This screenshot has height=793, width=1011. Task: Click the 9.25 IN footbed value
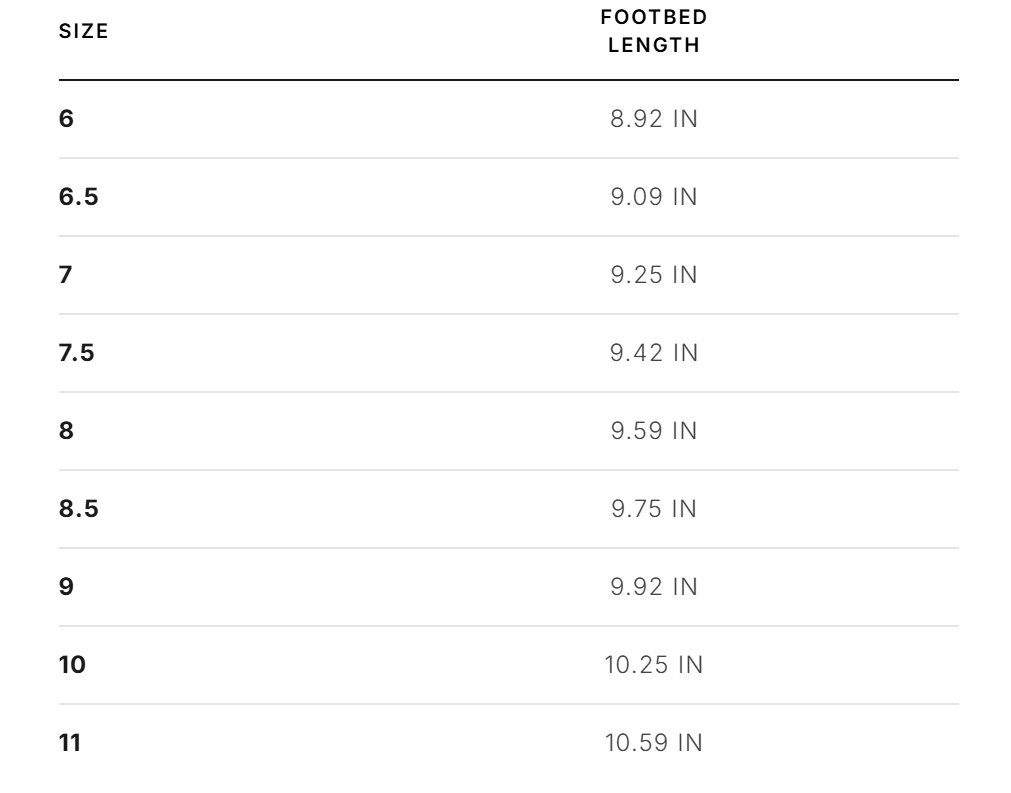(x=654, y=275)
